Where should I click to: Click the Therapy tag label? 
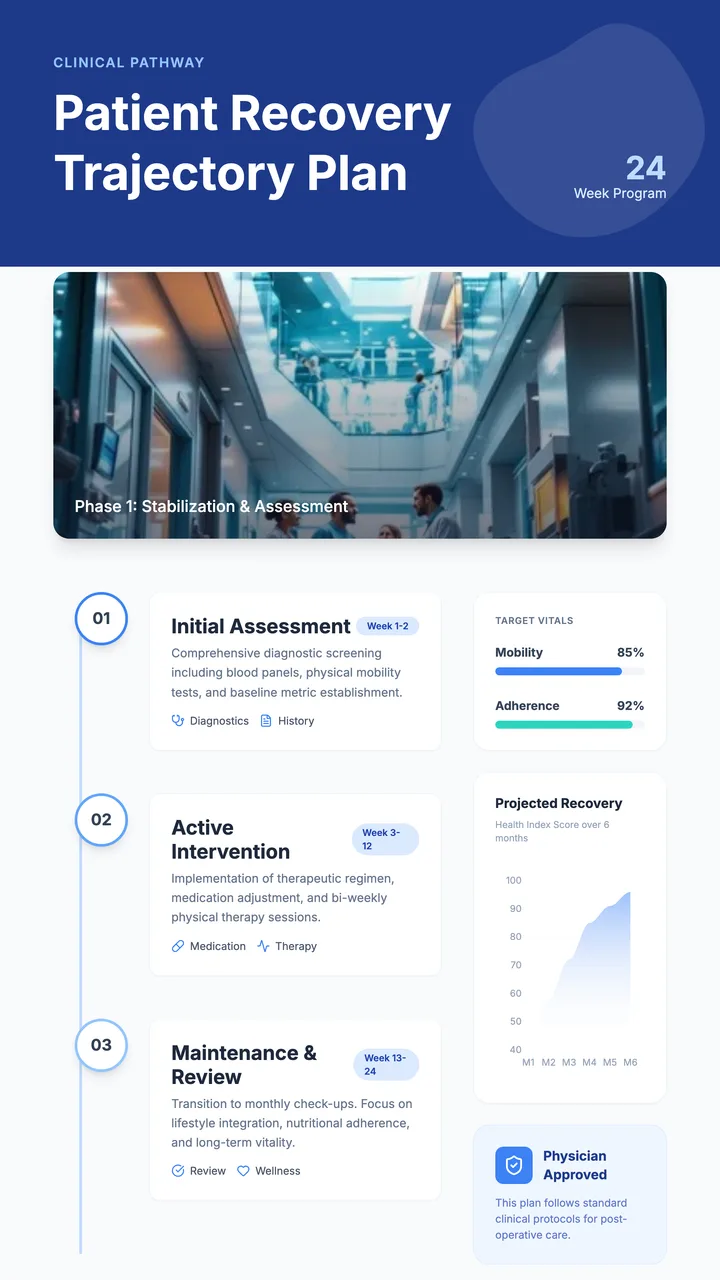click(x=296, y=945)
